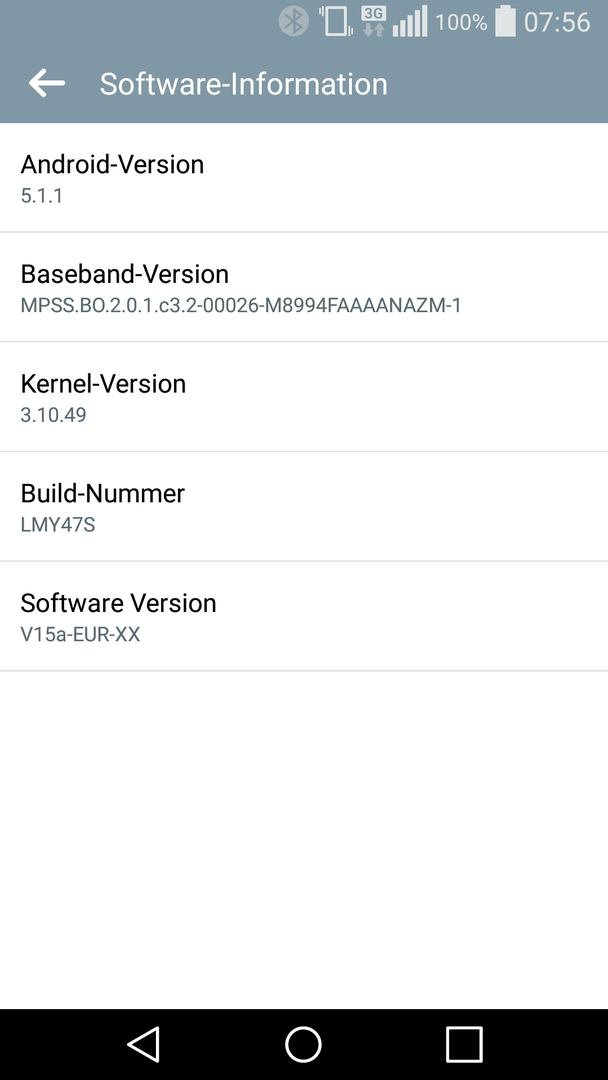
Task: Tap the 5.1.1 version value
Action: [41, 196]
